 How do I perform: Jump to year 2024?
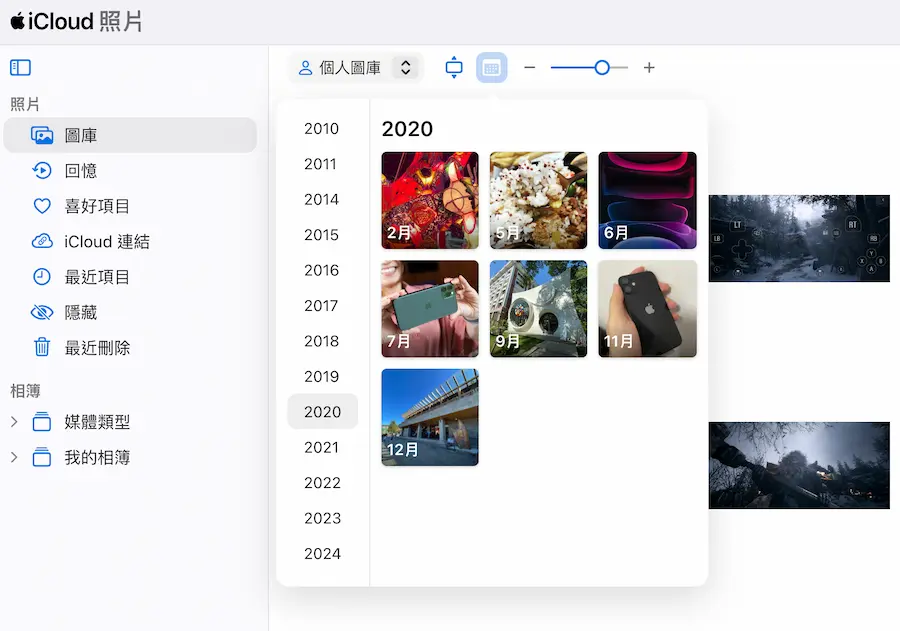tap(322, 553)
